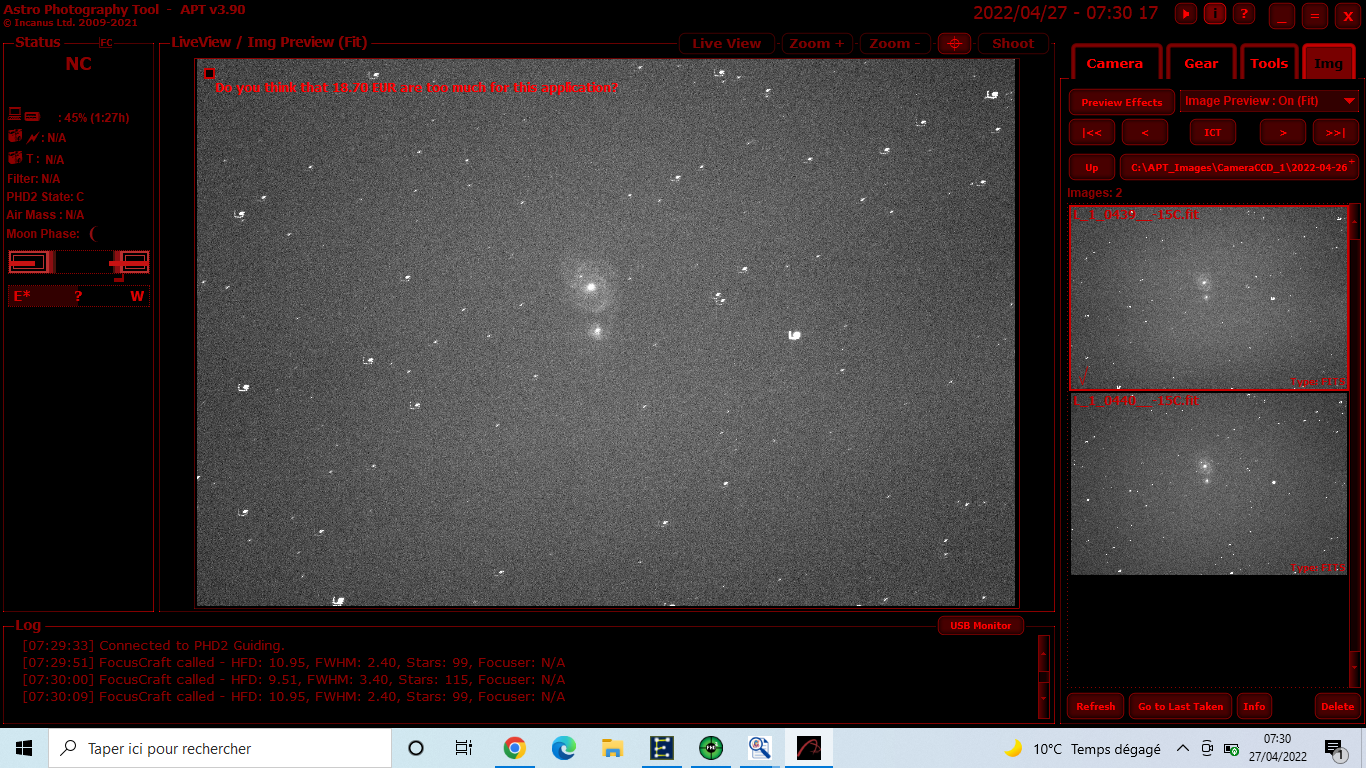The width and height of the screenshot is (1366, 768).
Task: Open help with the '?' title bar button
Action: click(1244, 14)
